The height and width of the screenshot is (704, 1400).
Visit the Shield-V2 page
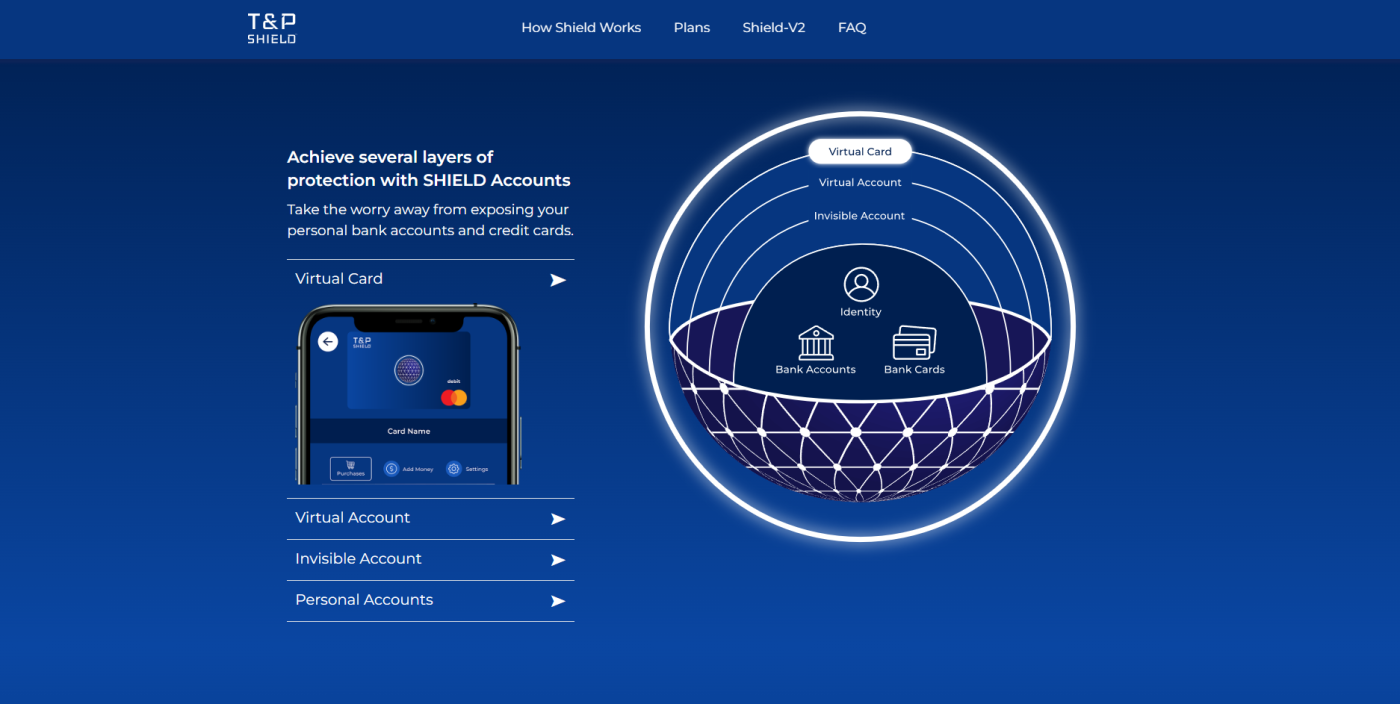coord(773,28)
